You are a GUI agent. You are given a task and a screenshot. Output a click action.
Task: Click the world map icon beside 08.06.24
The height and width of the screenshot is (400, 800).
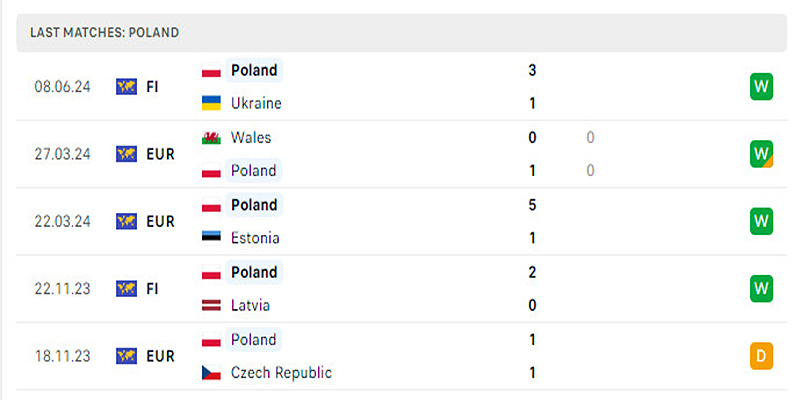[x=126, y=87]
